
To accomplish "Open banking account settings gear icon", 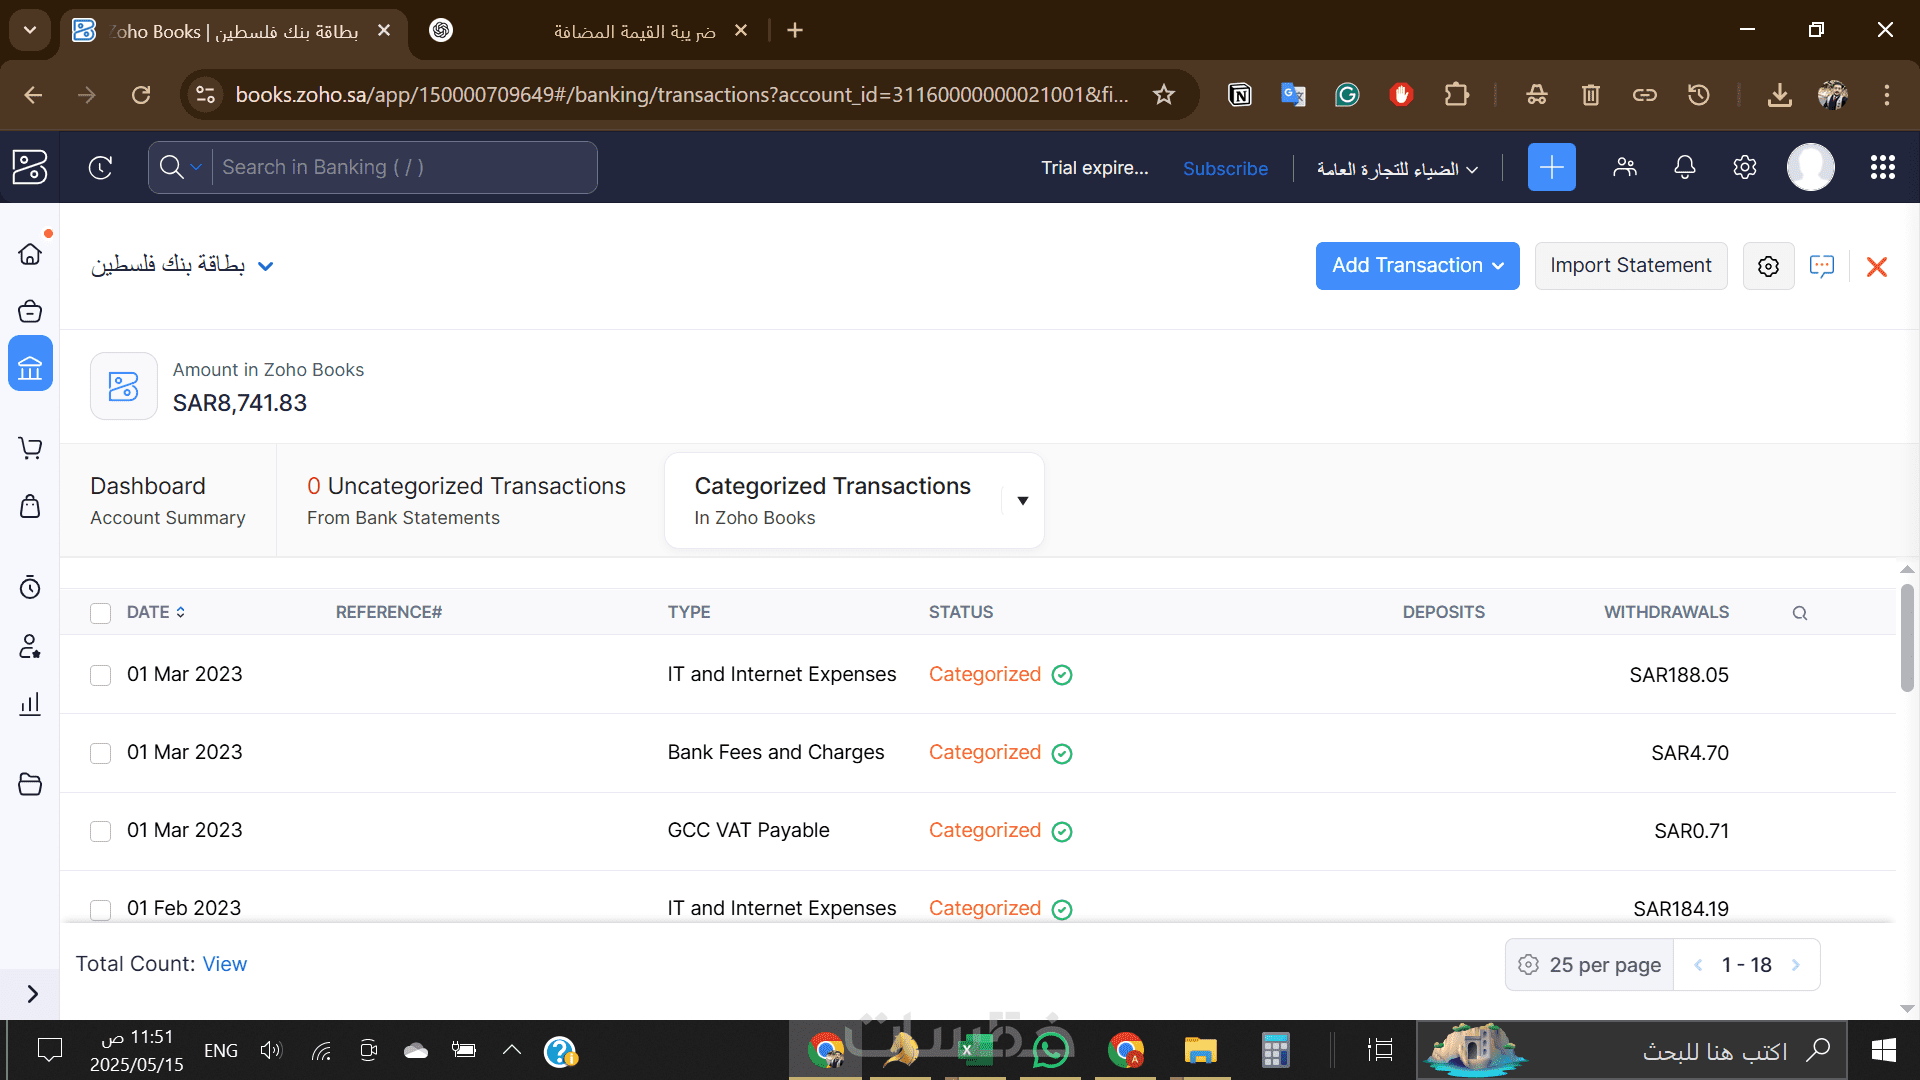I will tap(1768, 266).
